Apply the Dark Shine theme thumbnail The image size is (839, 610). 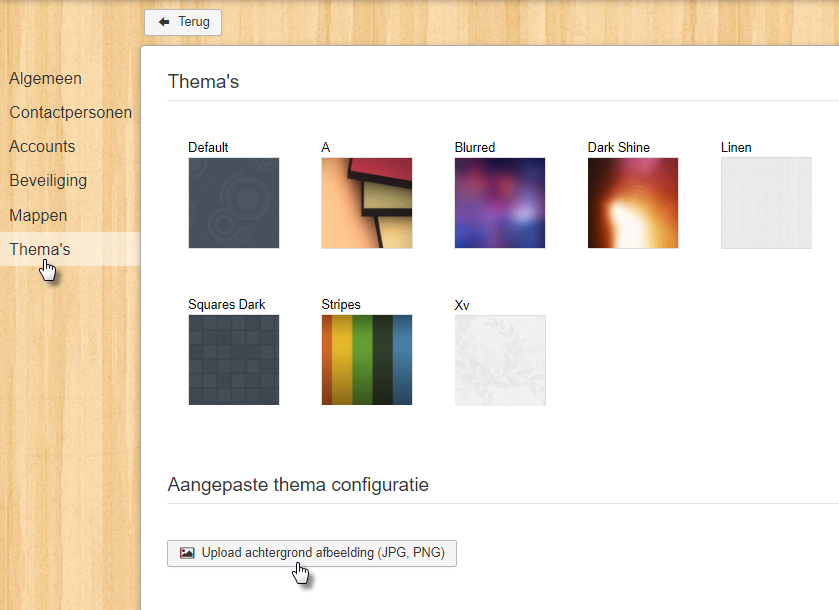click(633, 203)
